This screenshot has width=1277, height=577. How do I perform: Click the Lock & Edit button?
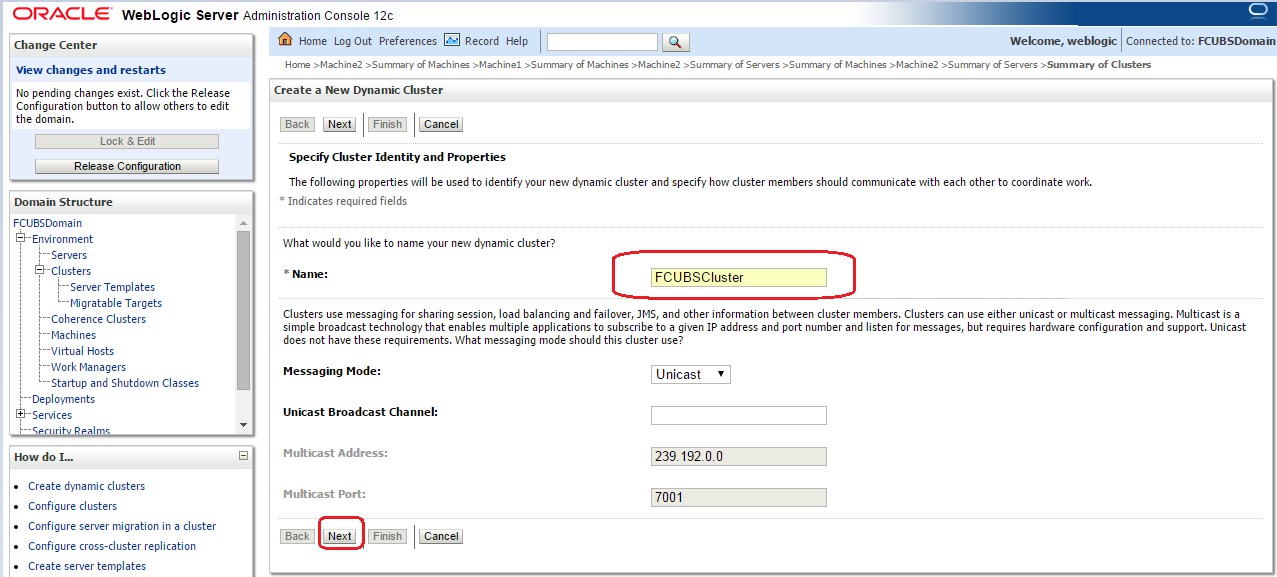click(x=127, y=141)
